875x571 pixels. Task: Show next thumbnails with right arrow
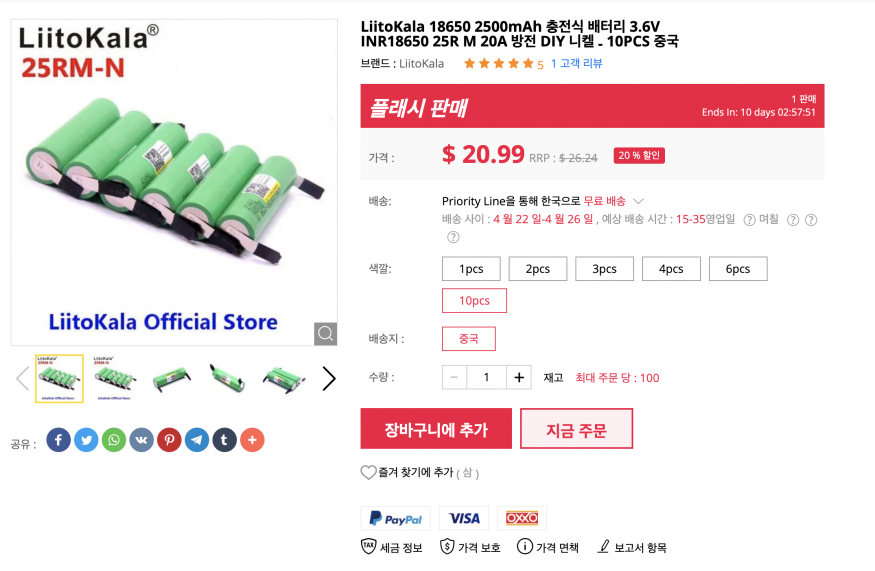point(329,378)
